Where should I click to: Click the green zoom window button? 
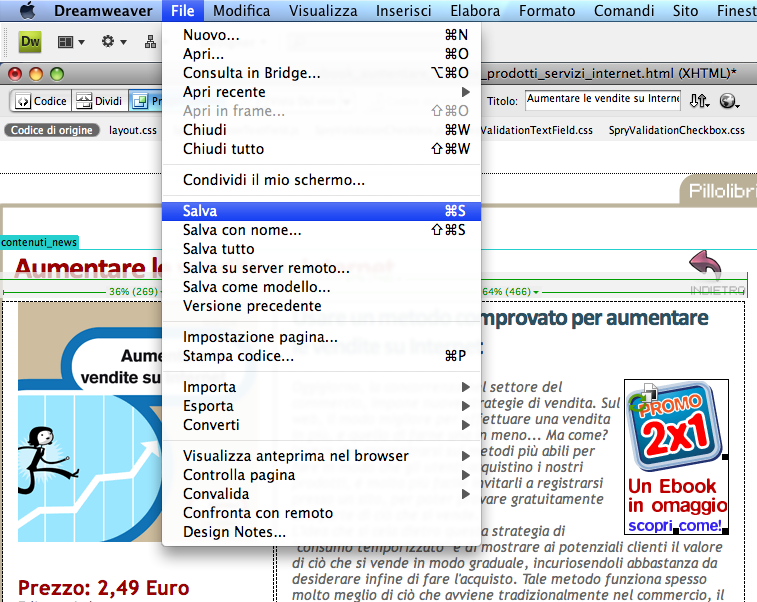pyautogui.click(x=57, y=74)
